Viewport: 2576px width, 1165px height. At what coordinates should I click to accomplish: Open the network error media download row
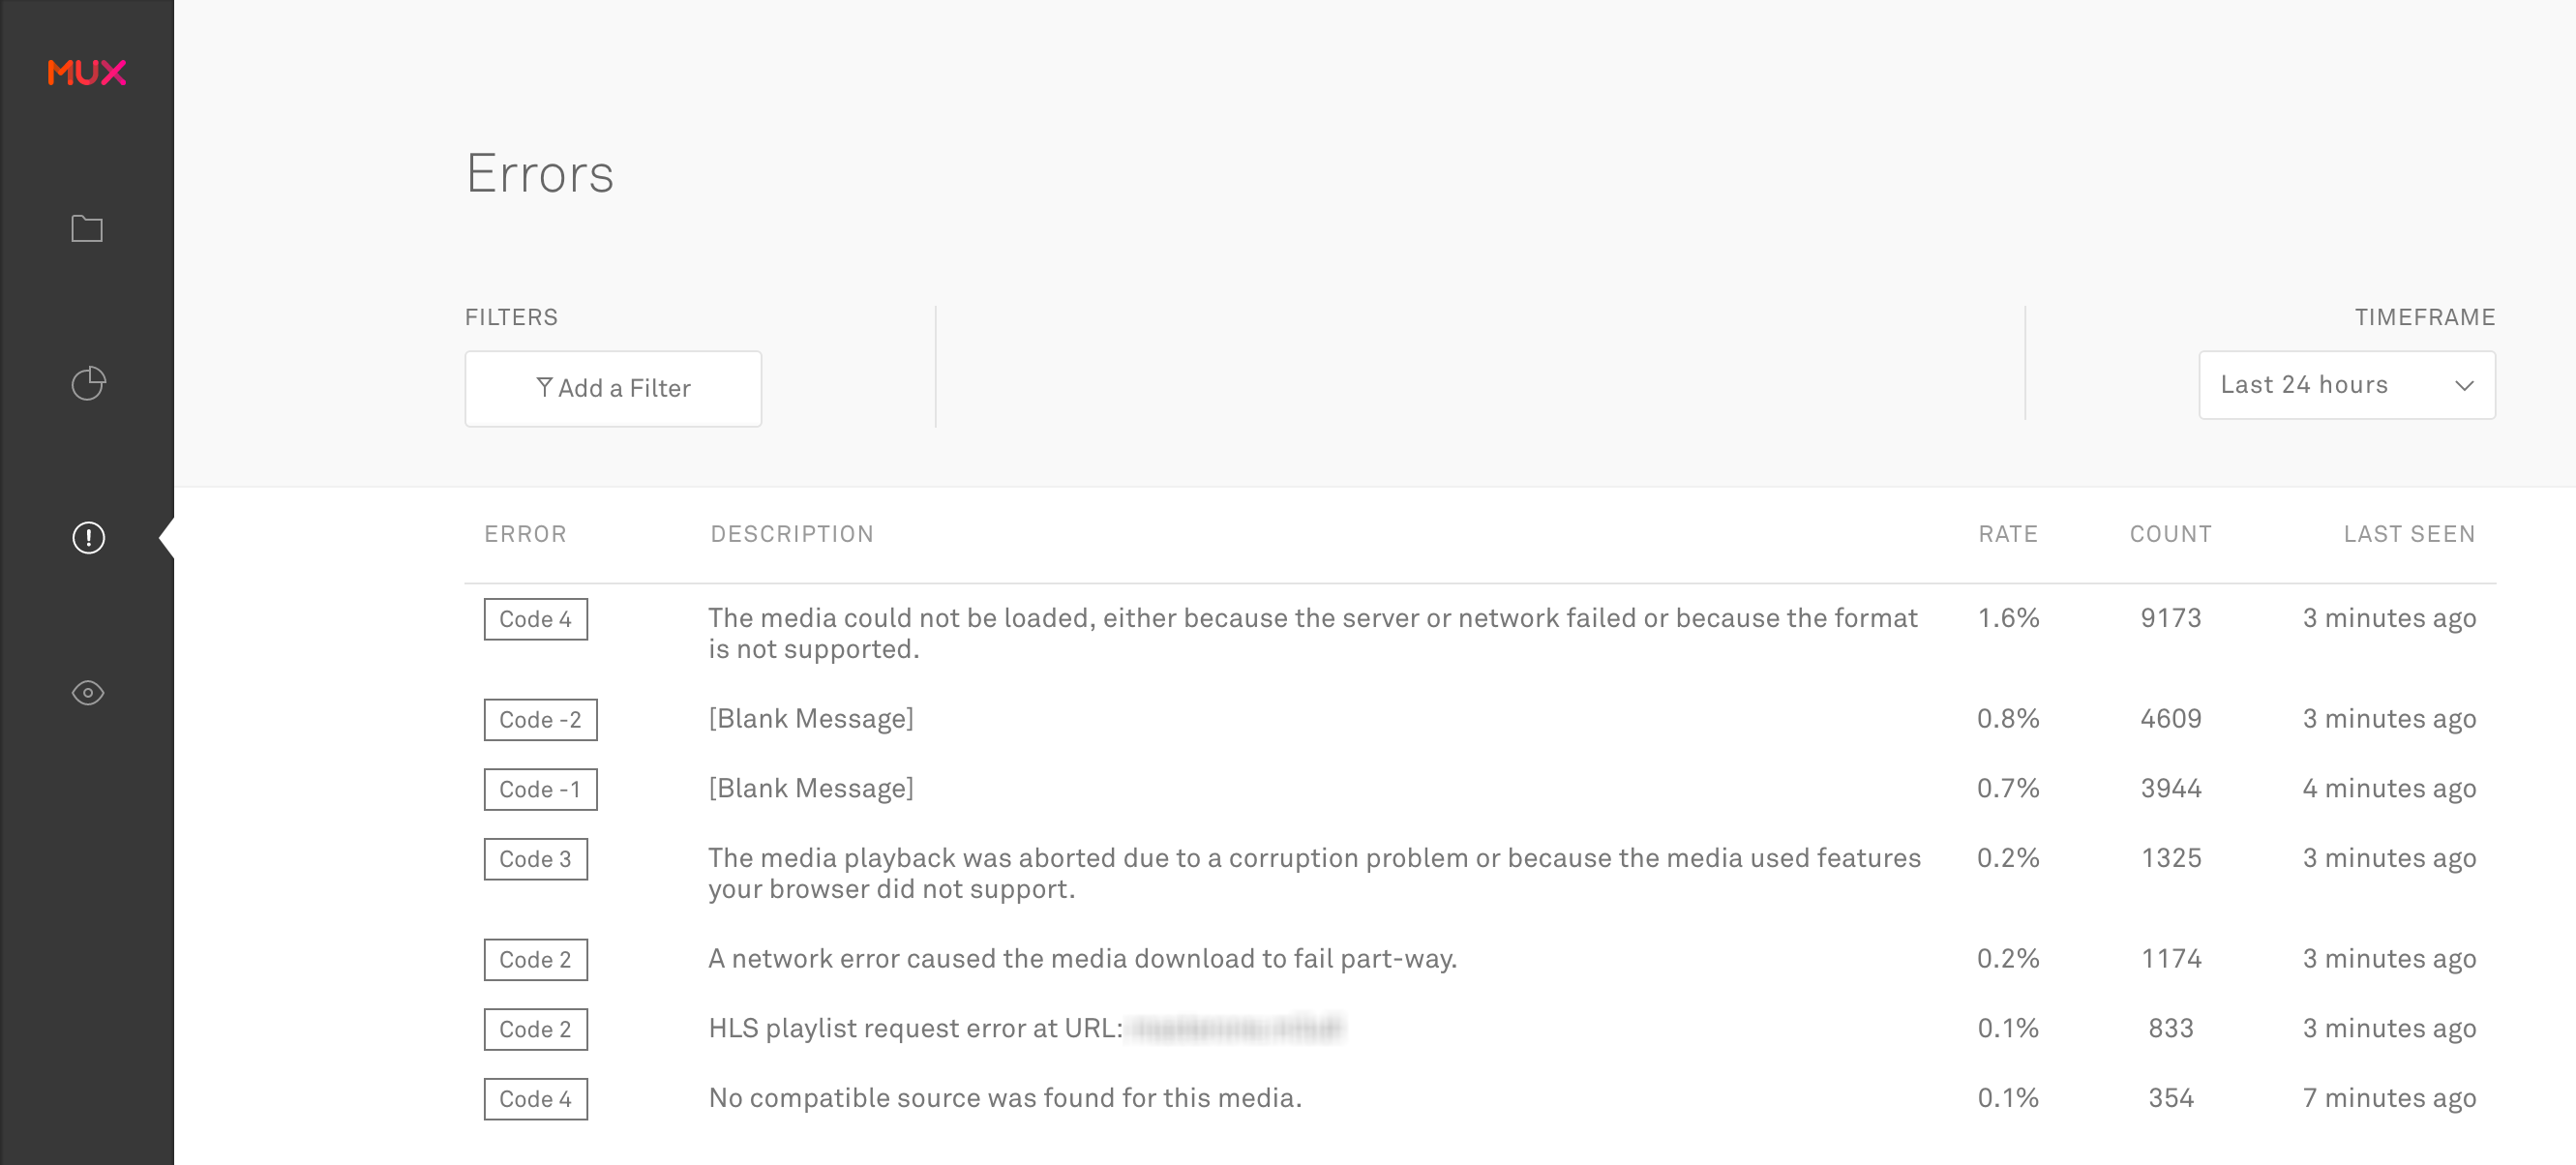(1082, 959)
